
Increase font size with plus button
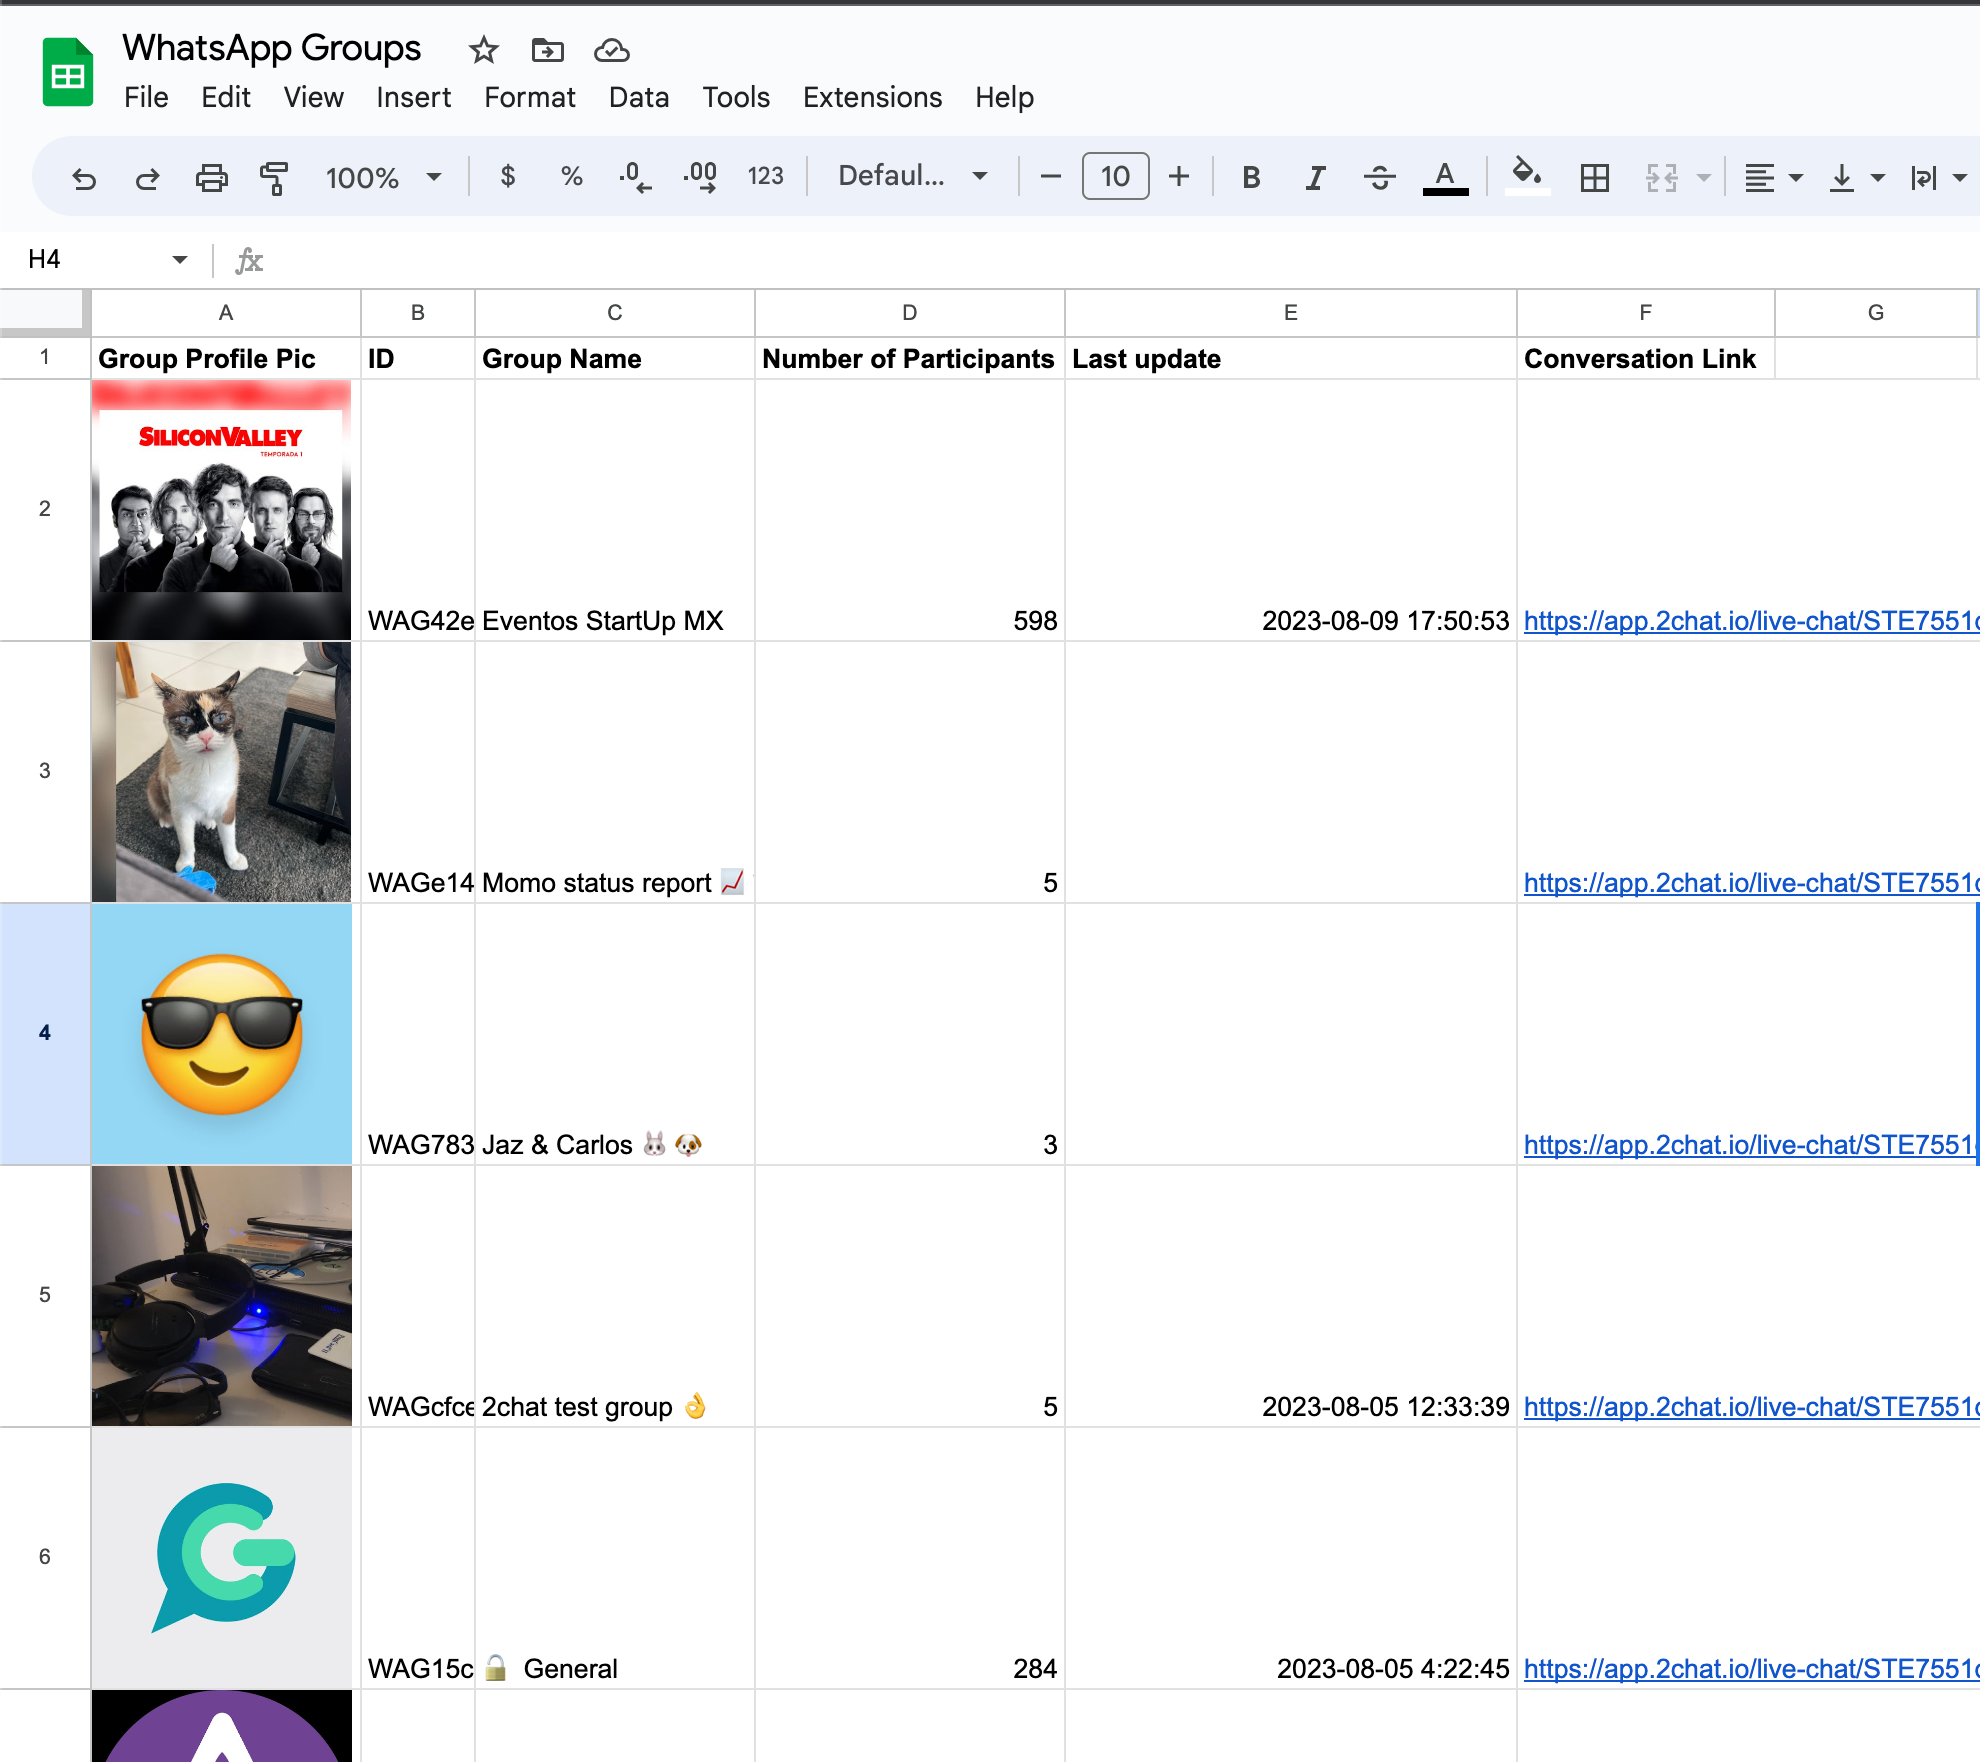pos(1179,177)
